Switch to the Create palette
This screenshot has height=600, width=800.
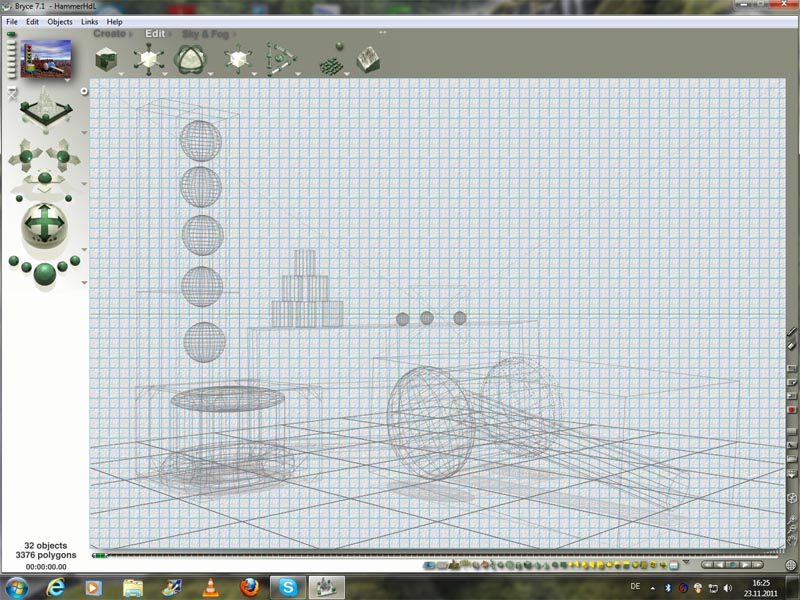click(110, 34)
